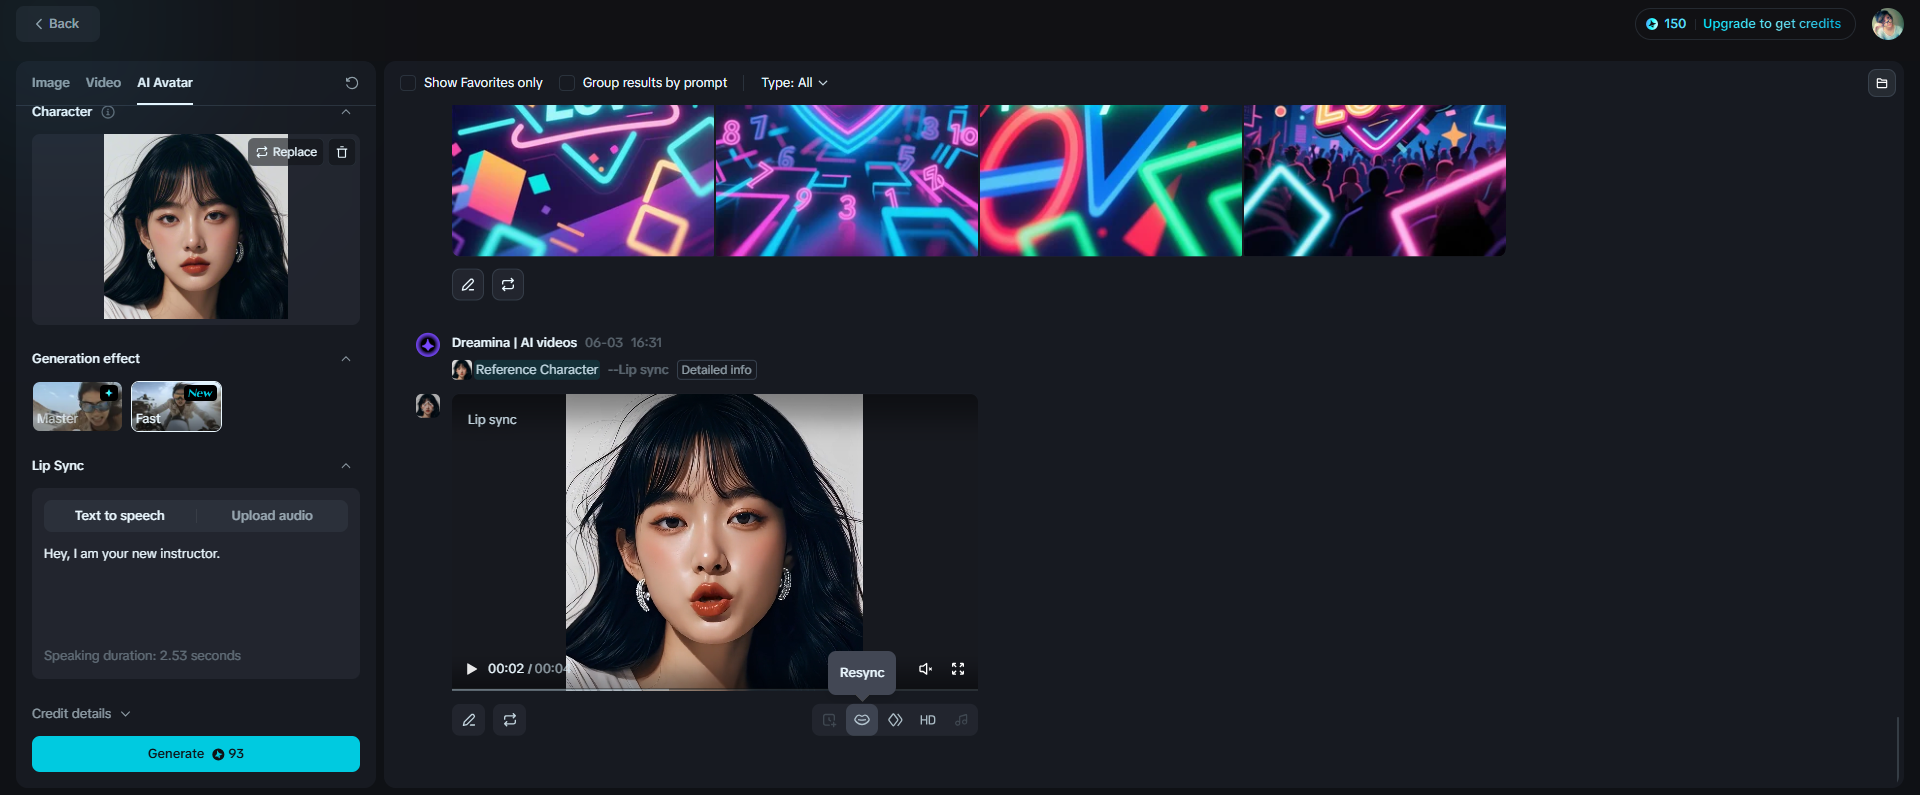Edit the lip sync video prompt
Screen dimensions: 1920x795
point(468,720)
